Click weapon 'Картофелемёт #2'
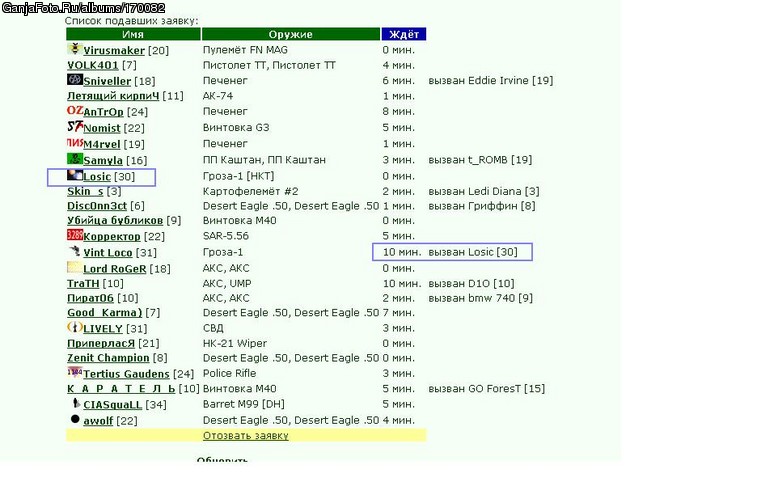This screenshot has width=778, height=503. [x=251, y=191]
